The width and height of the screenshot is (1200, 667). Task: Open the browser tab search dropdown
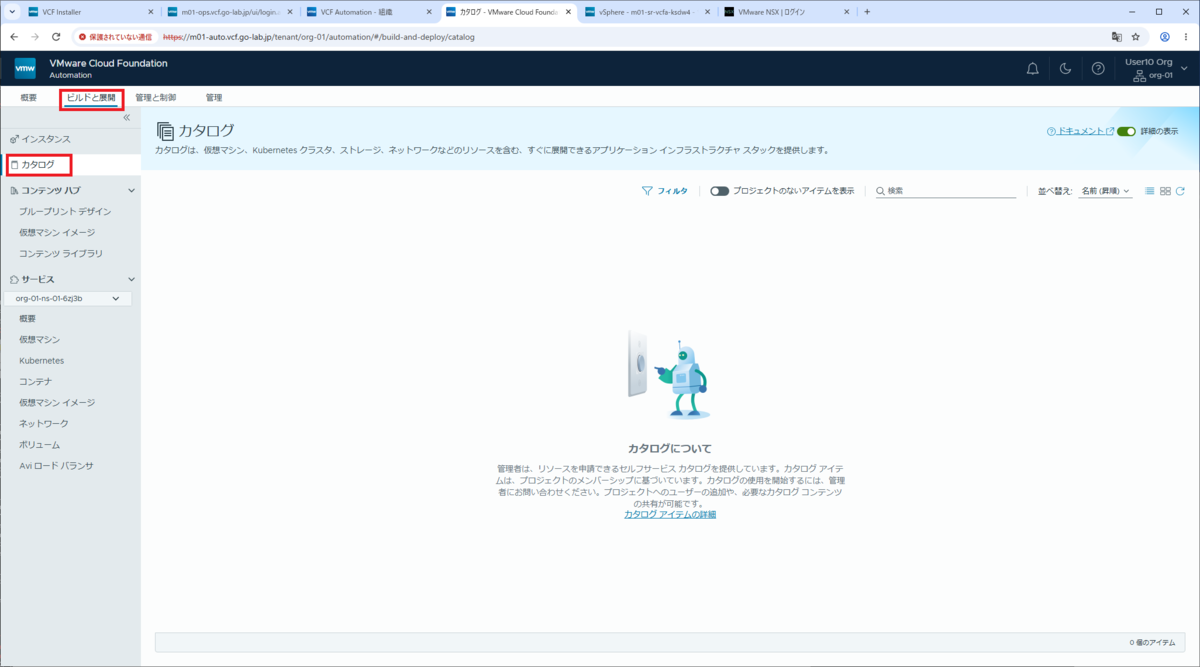tap(11, 12)
